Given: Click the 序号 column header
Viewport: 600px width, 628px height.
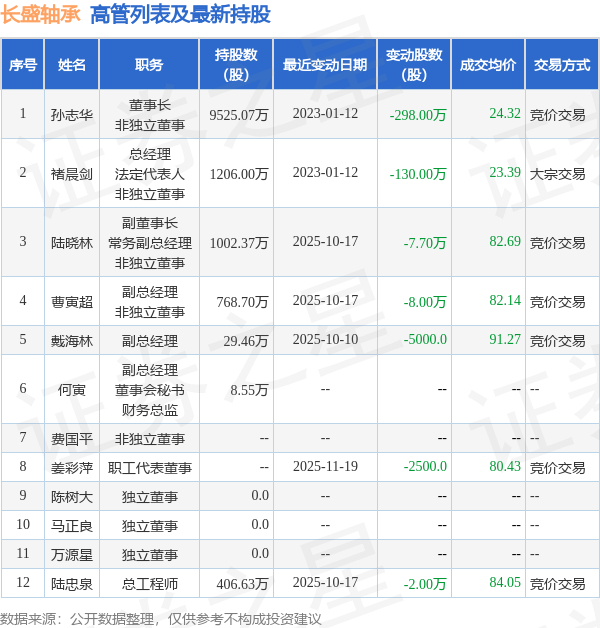Looking at the screenshot, I should [x=23, y=64].
